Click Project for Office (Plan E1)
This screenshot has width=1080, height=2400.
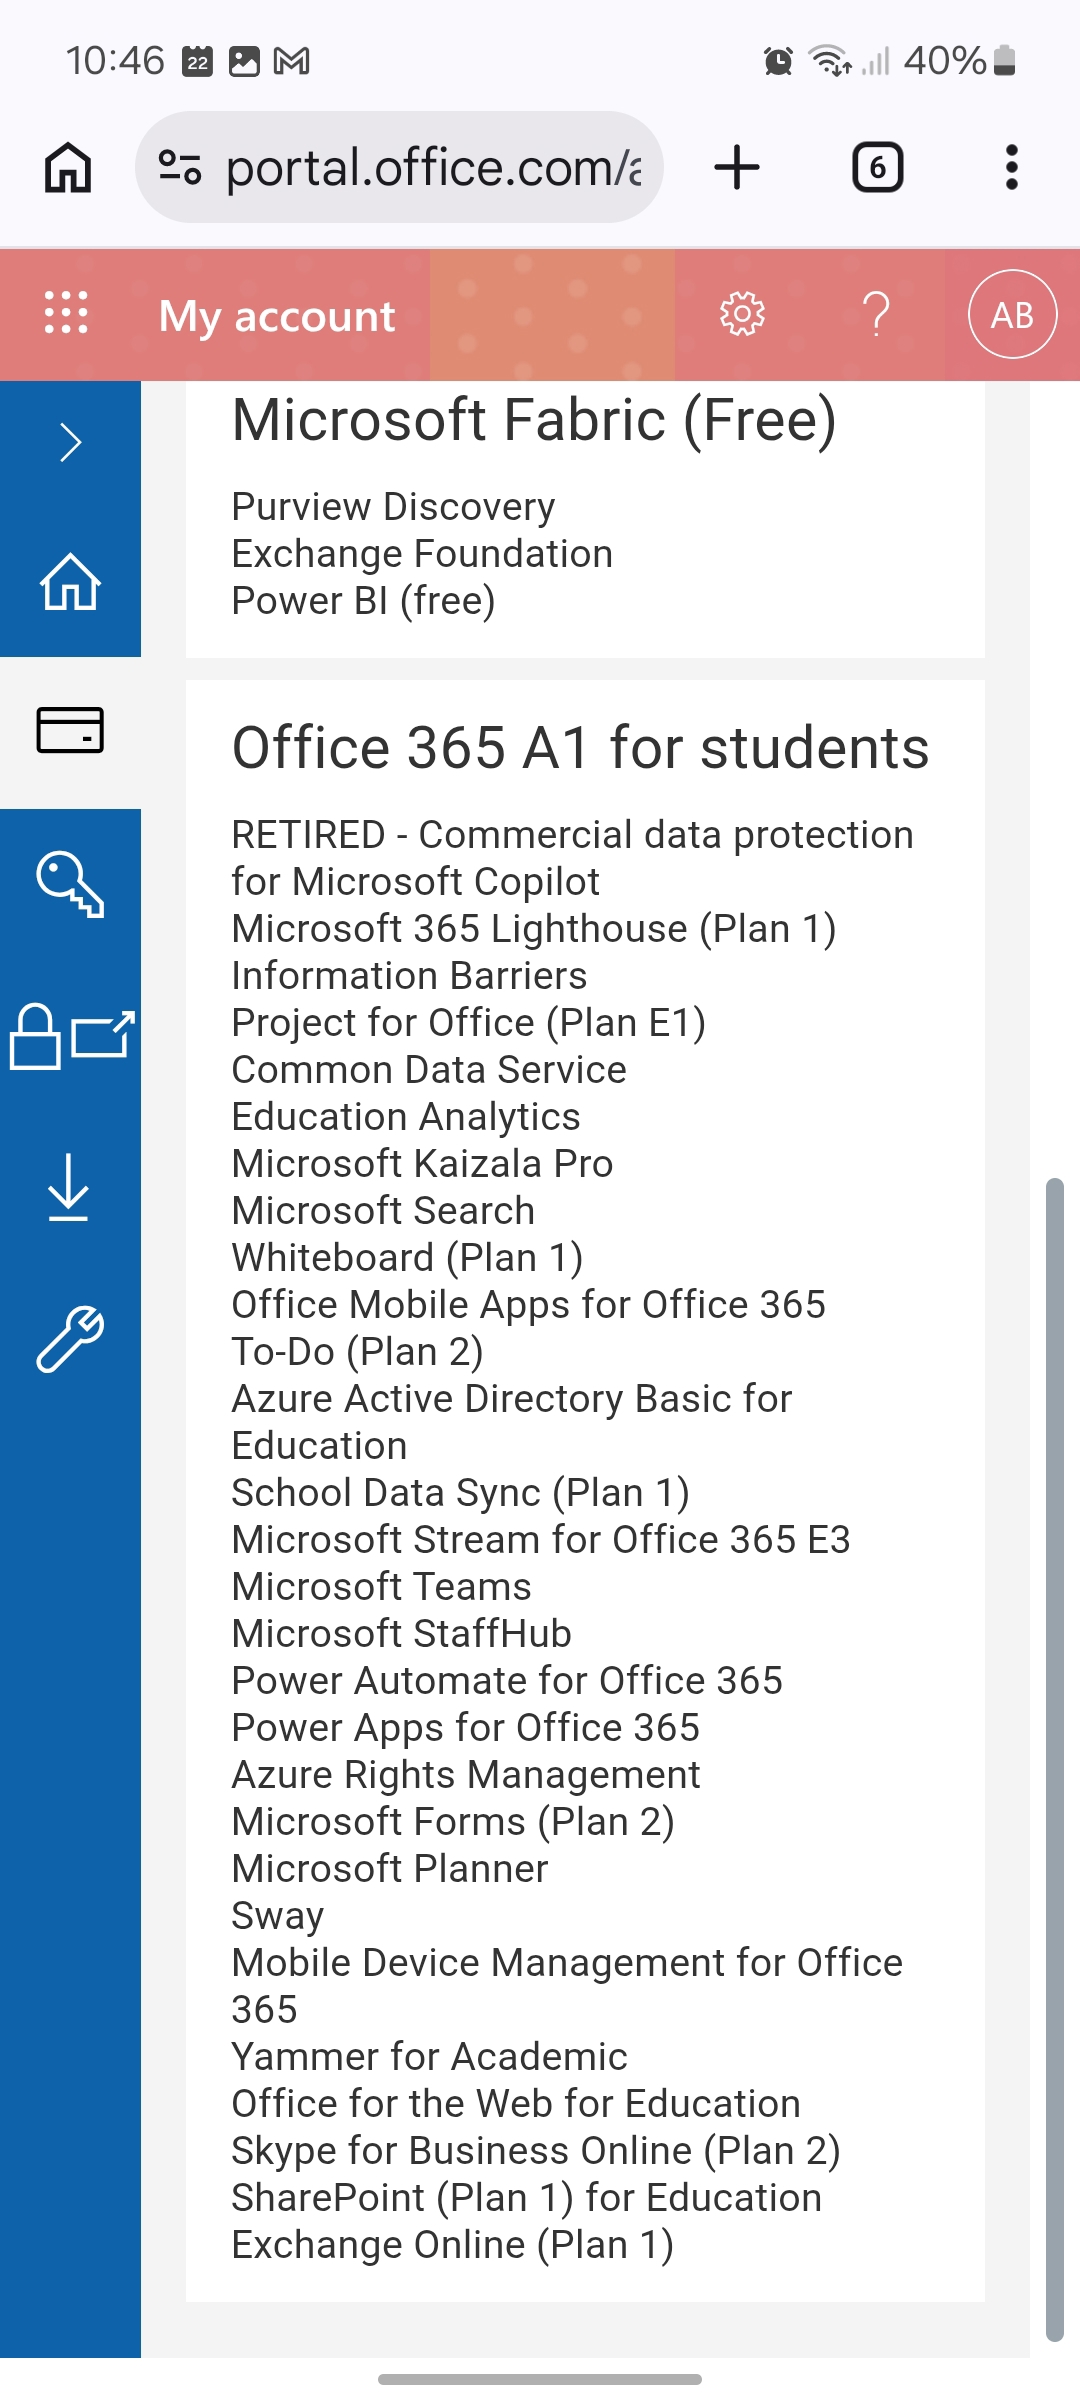click(x=469, y=1023)
